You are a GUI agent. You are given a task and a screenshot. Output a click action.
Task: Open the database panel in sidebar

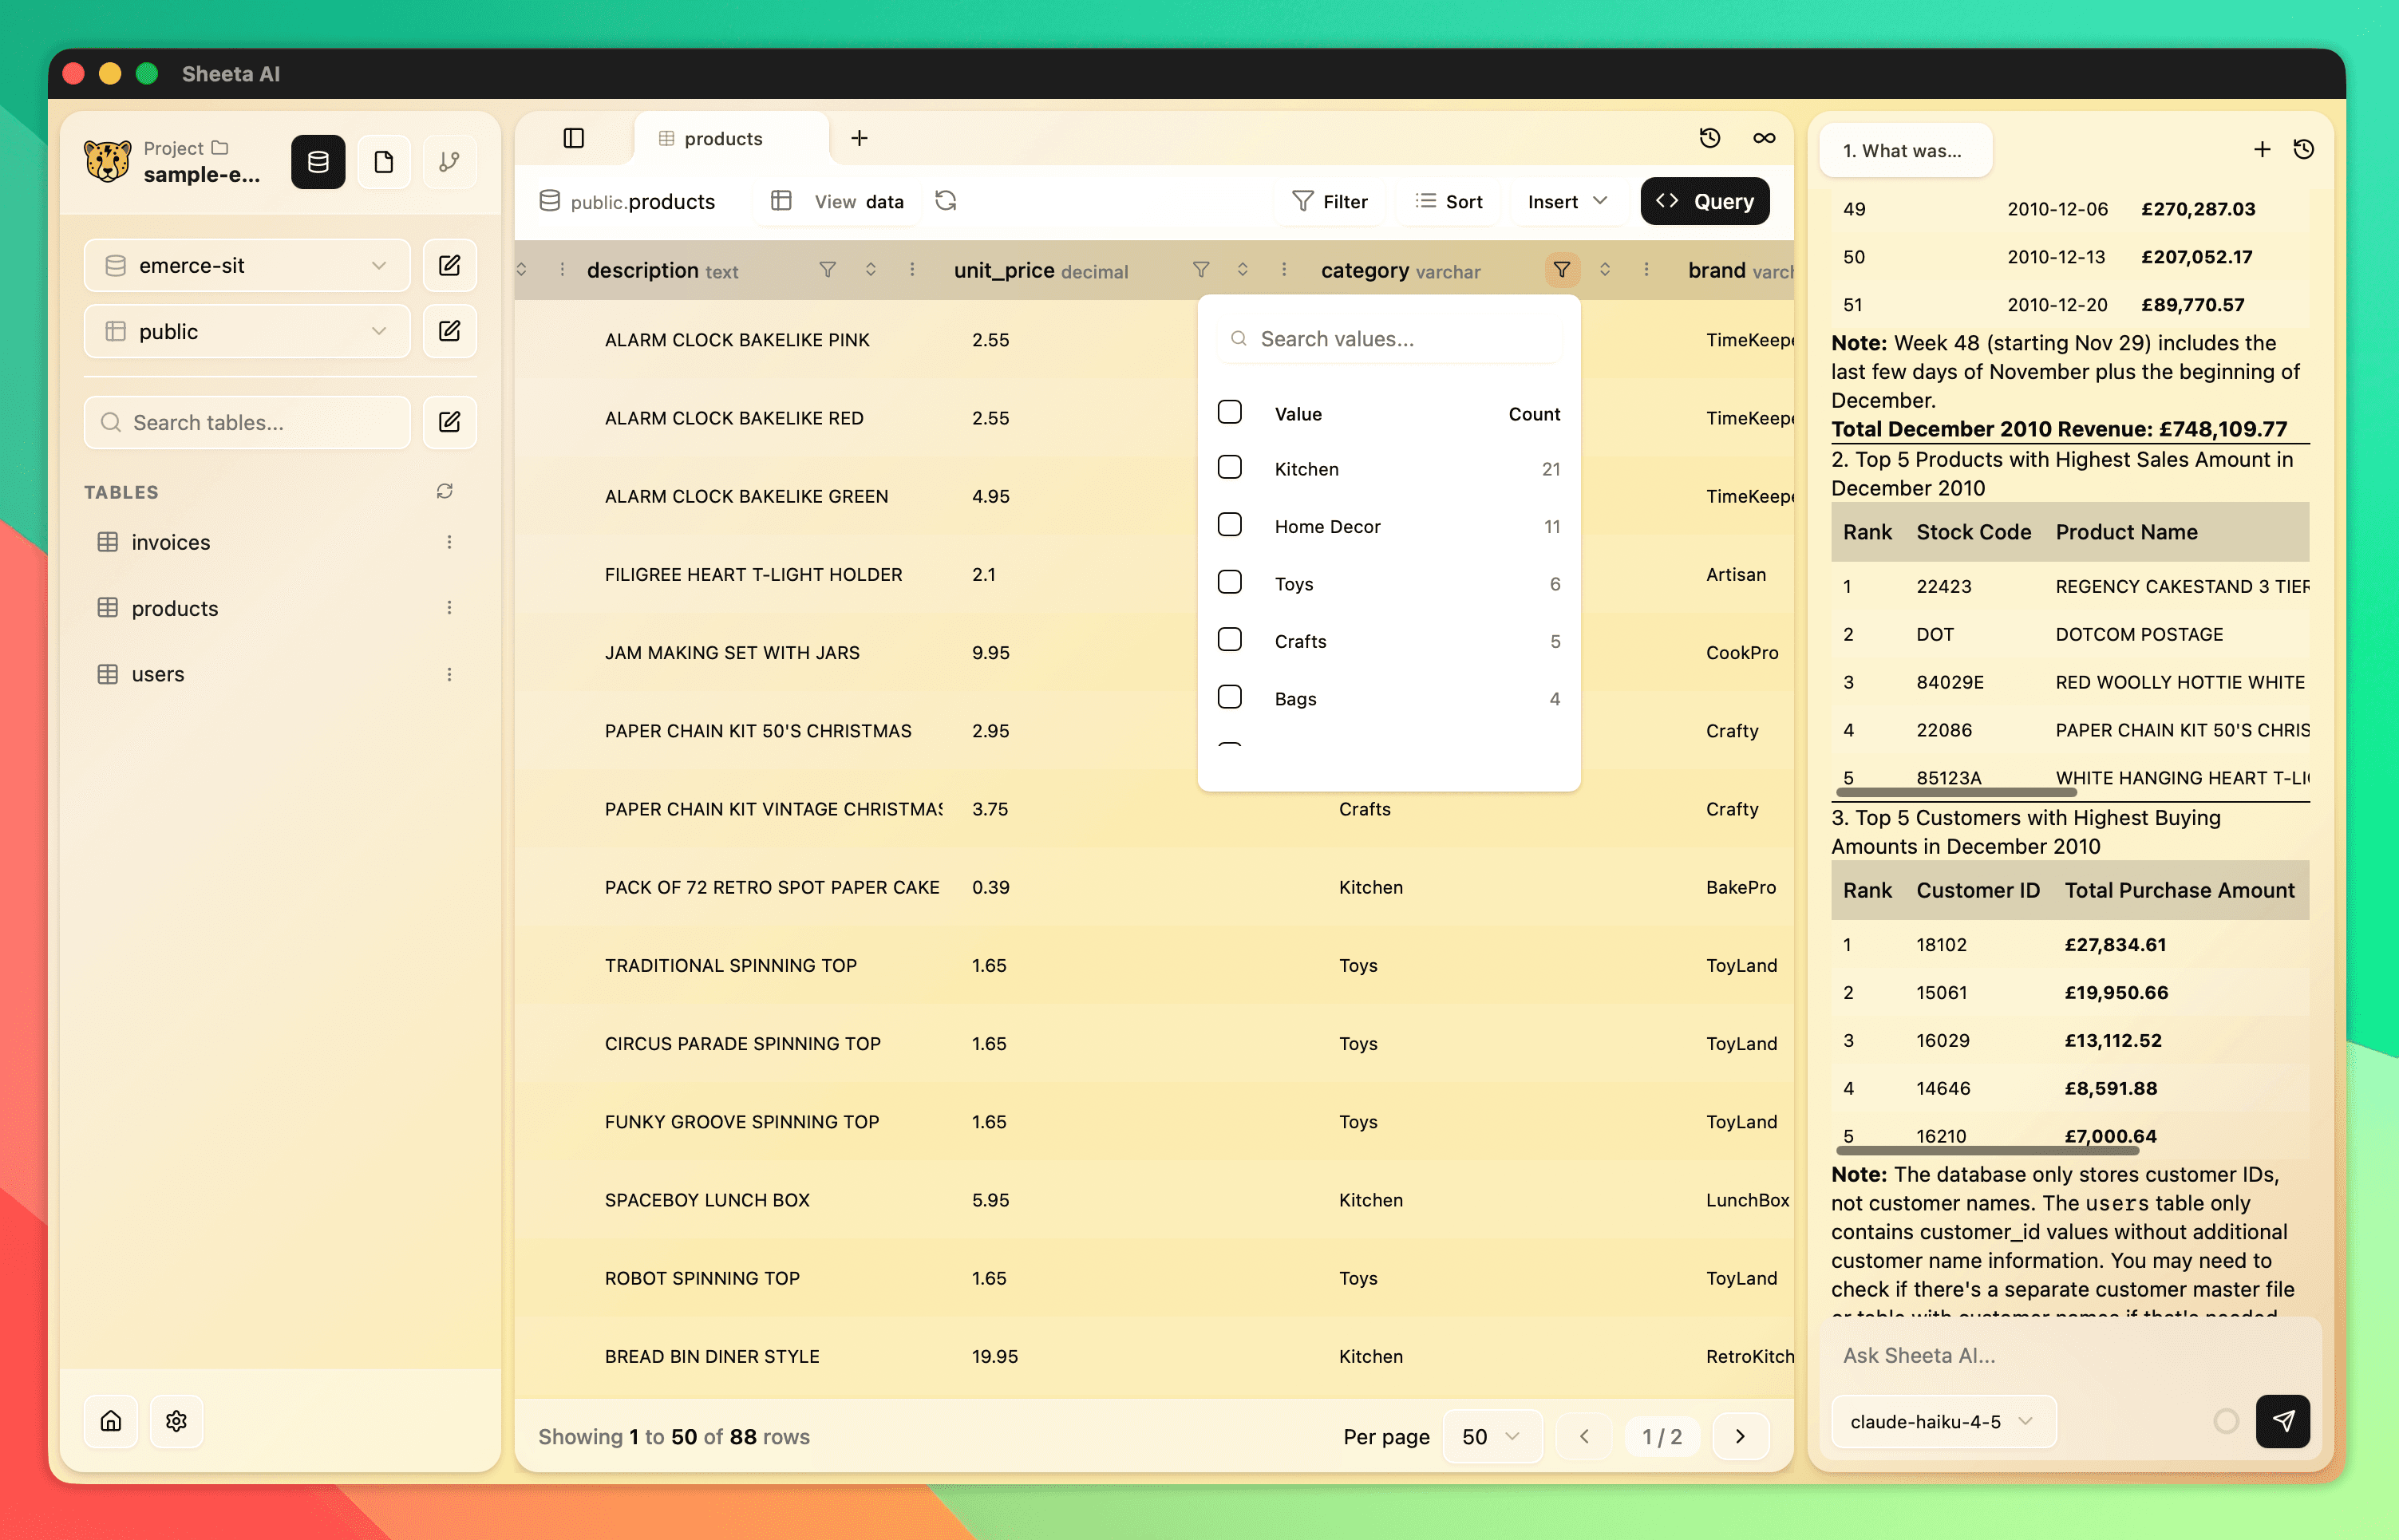(x=318, y=161)
